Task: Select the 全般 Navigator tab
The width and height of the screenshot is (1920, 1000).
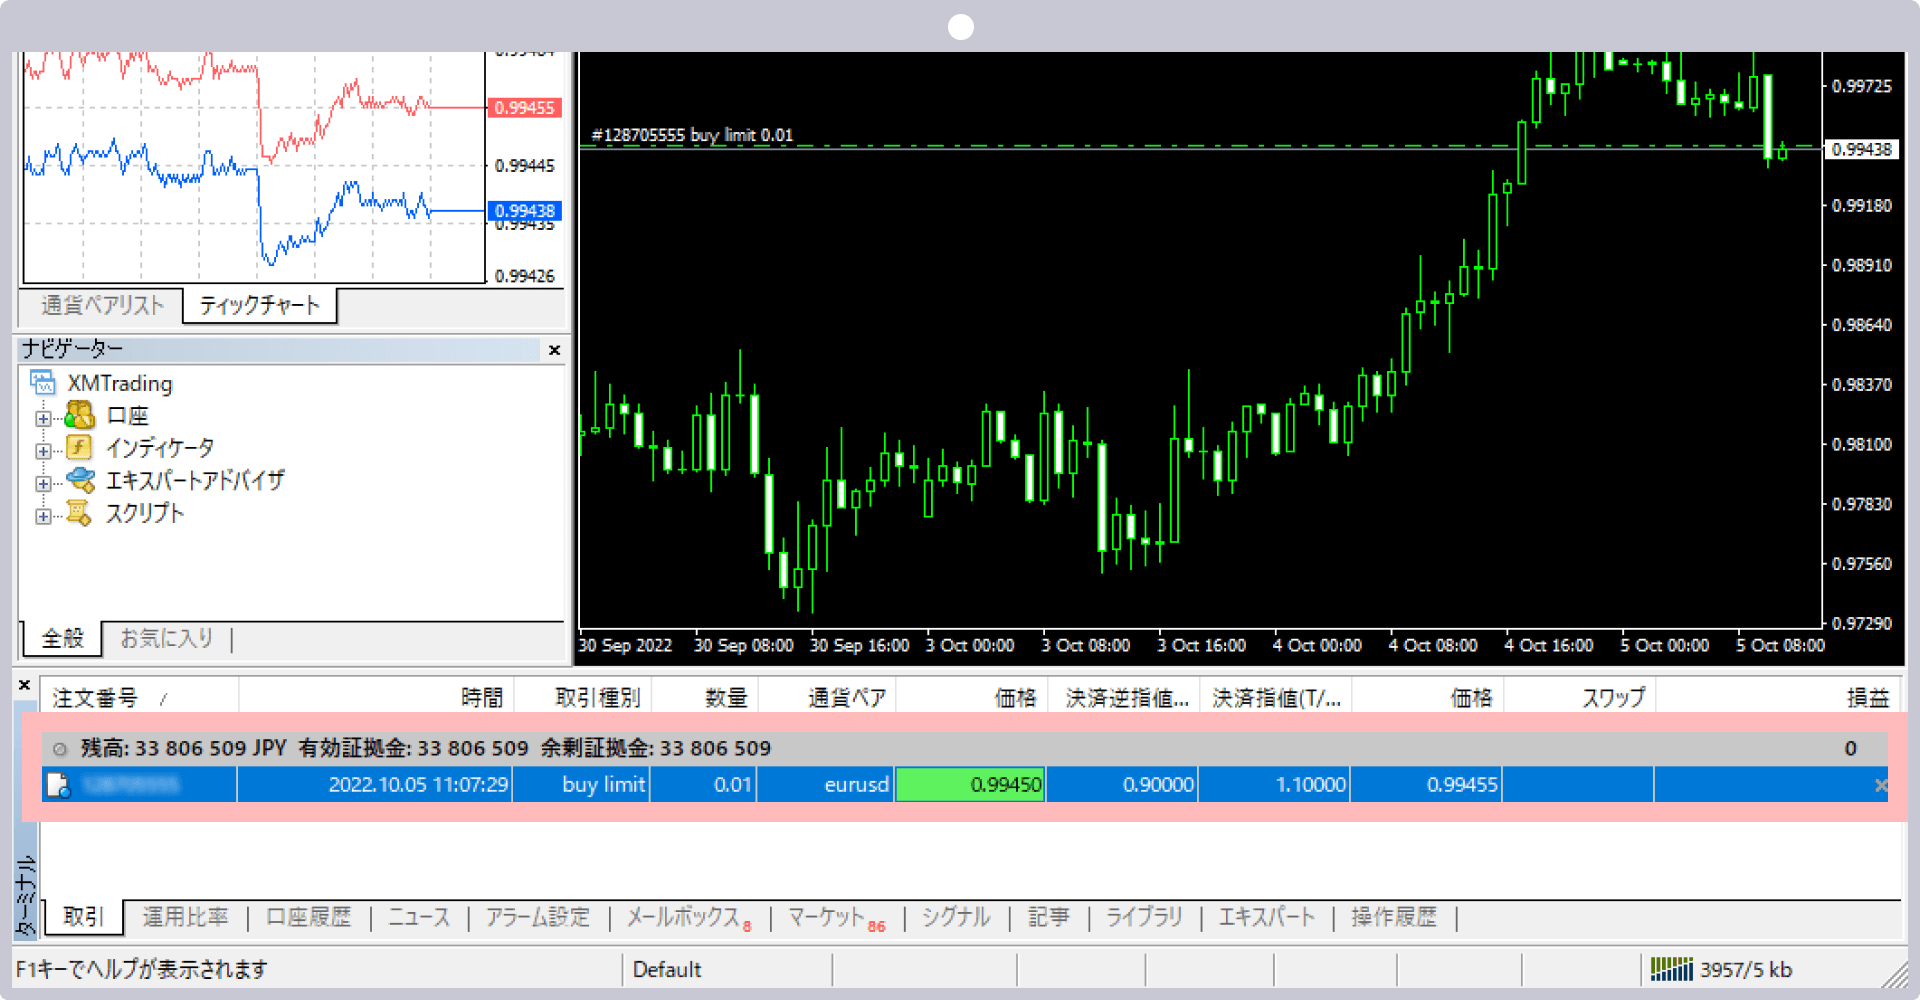Action: [x=62, y=638]
